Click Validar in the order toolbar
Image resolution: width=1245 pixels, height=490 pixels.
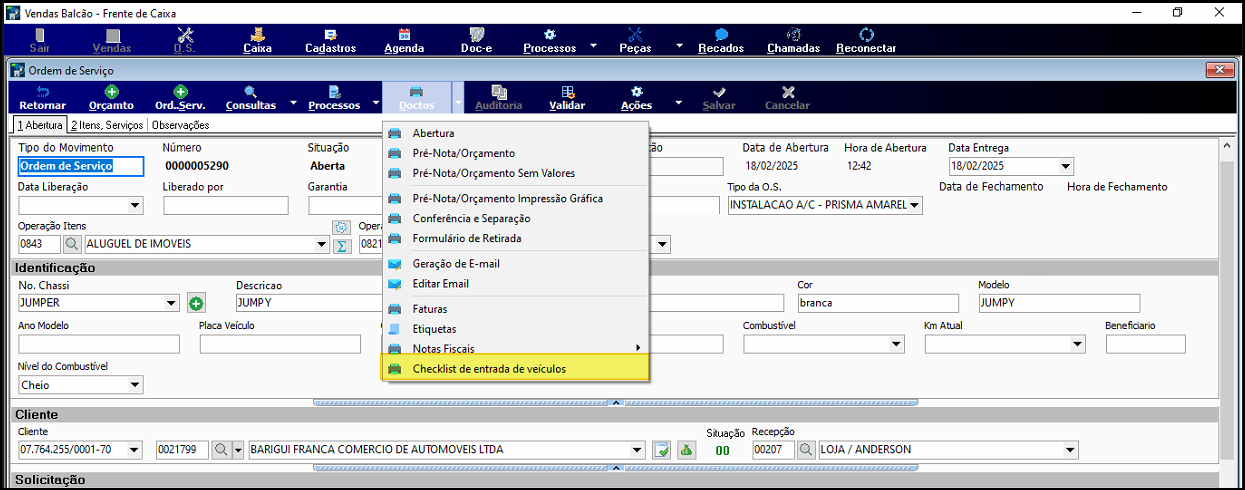[567, 98]
